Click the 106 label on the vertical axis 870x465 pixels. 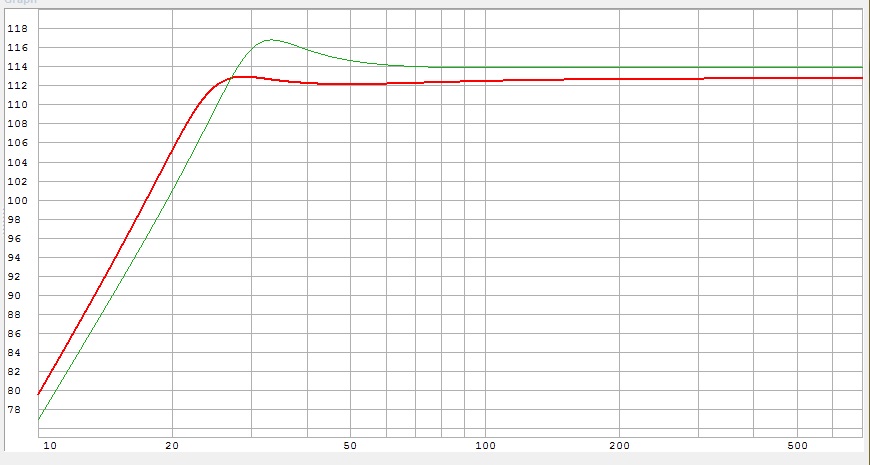pyautogui.click(x=18, y=143)
